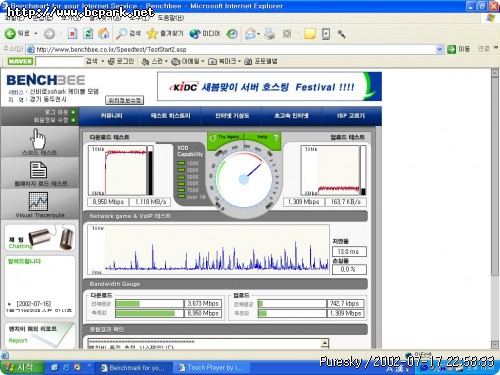Click the Help question mark button
Image resolution: width=500 pixels, height=375 pixels.
(267, 137)
